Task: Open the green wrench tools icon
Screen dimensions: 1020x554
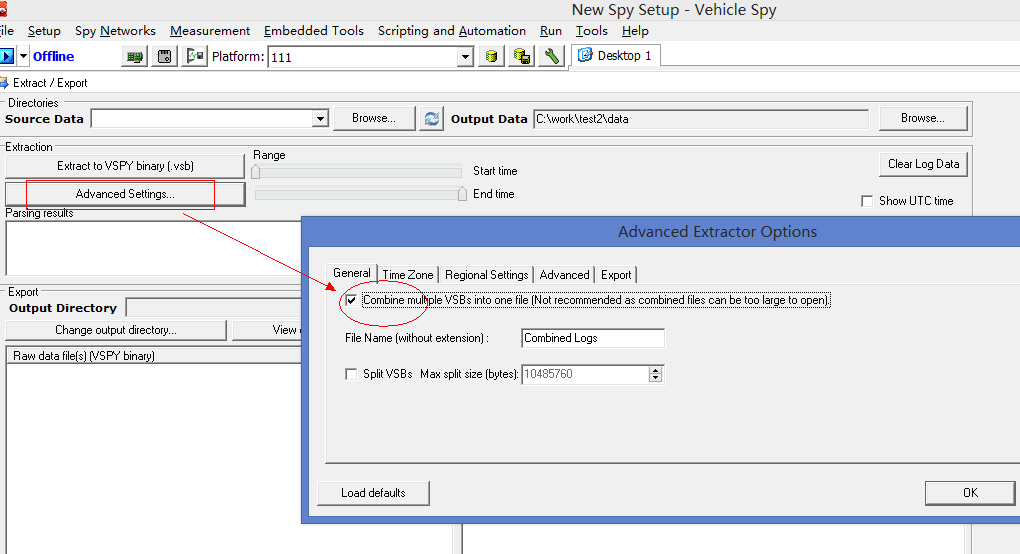Action: pos(550,57)
